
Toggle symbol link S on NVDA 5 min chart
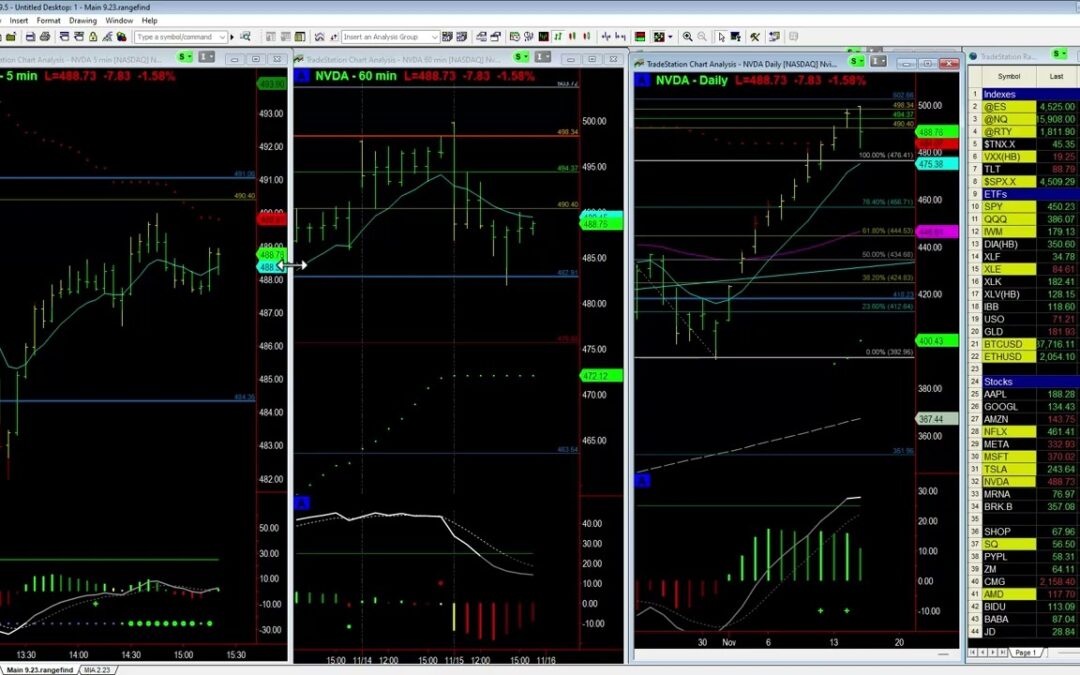coord(185,57)
